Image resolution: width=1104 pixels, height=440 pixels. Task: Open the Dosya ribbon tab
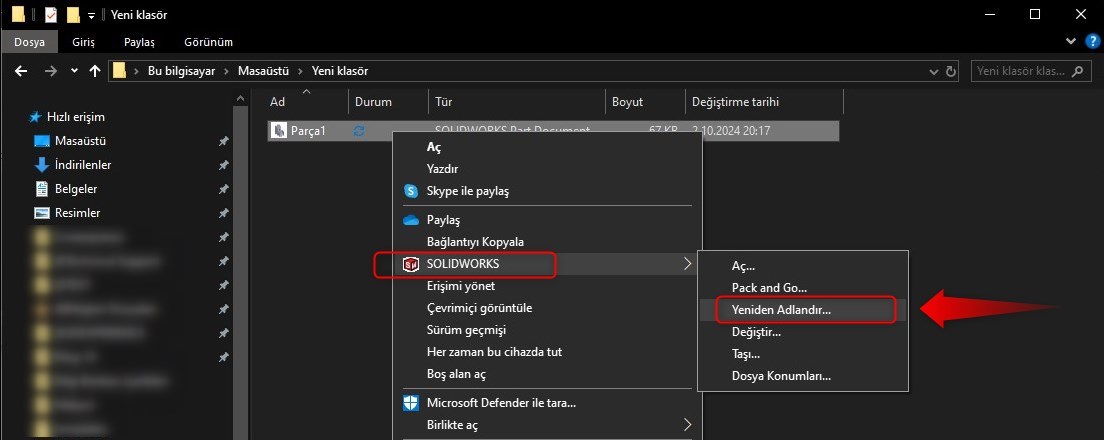click(29, 42)
